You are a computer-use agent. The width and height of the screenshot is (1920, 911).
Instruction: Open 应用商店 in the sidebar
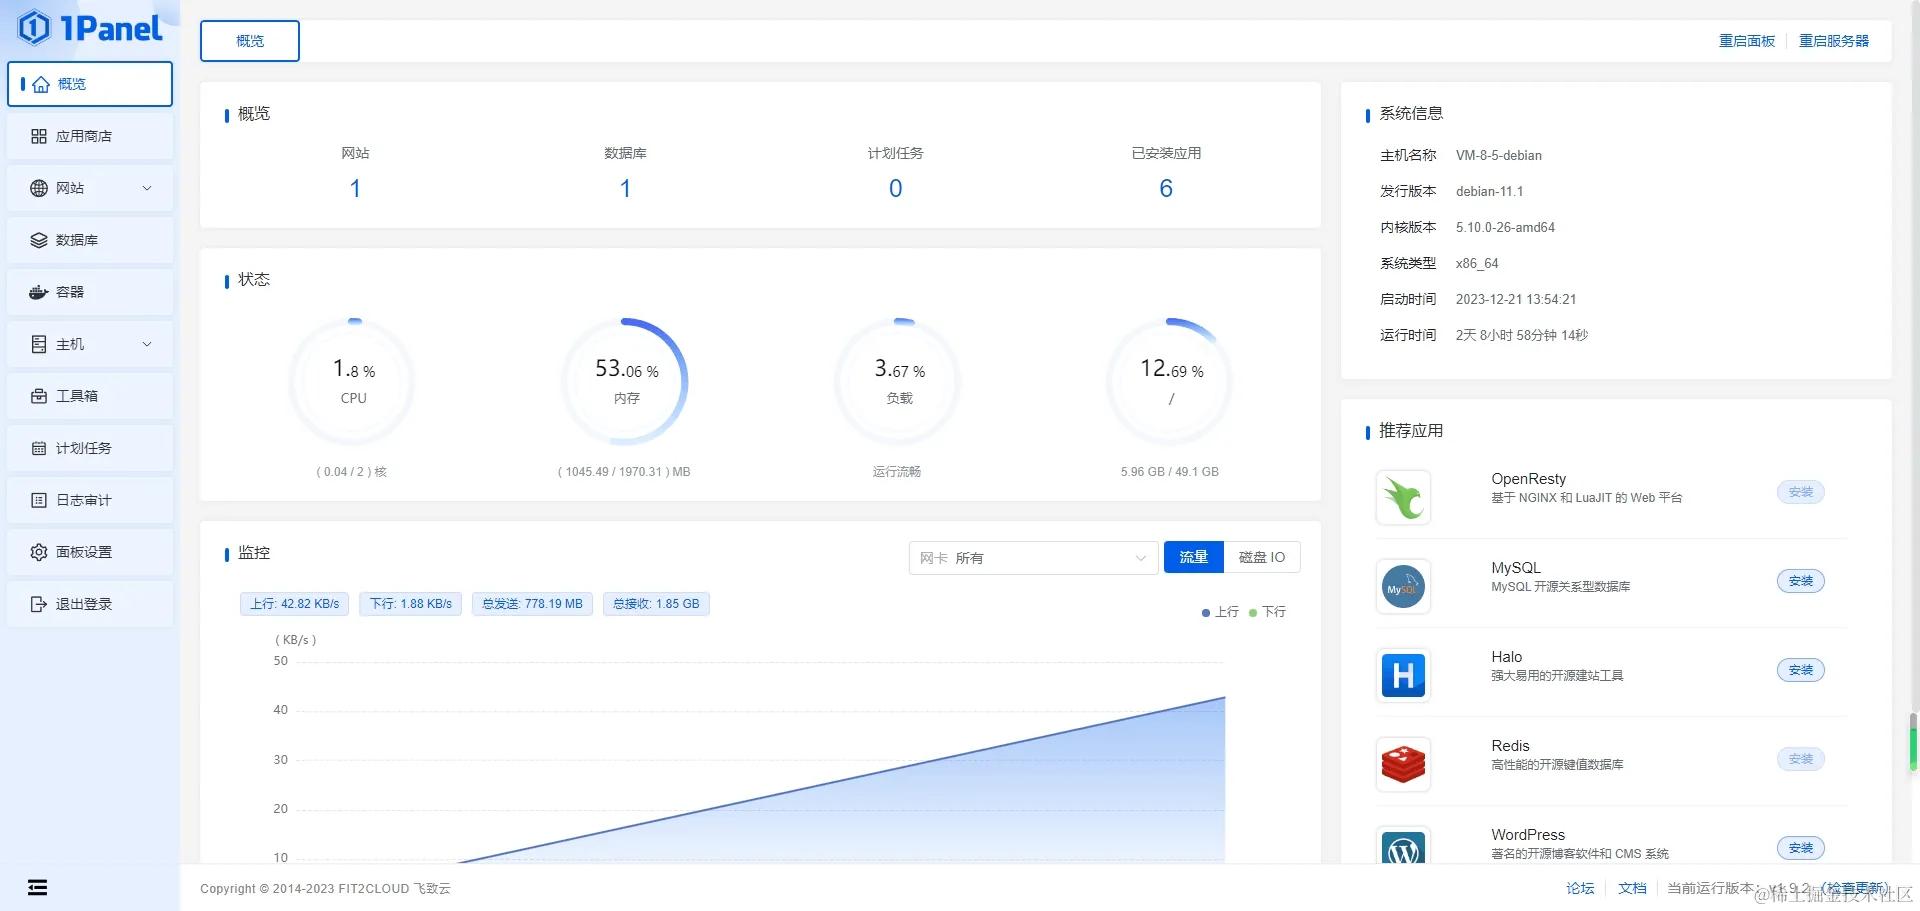coord(90,136)
